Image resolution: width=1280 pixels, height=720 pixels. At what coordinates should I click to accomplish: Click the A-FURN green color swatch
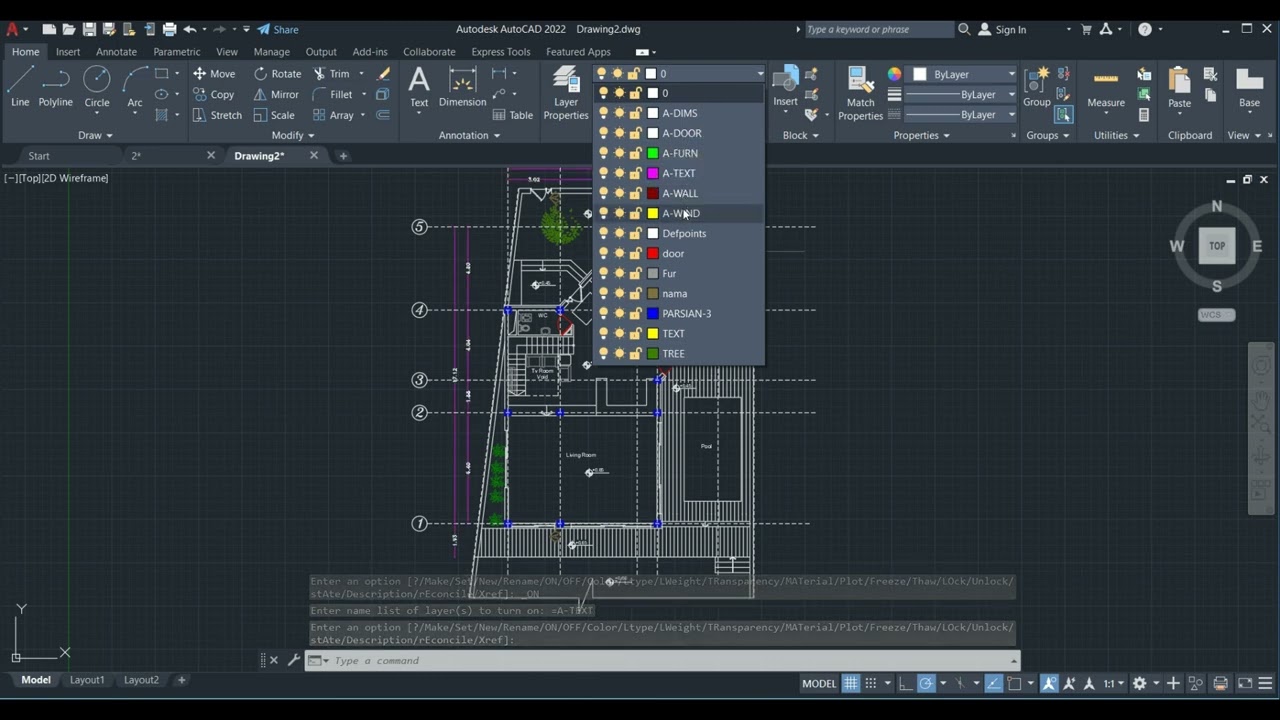coord(653,153)
